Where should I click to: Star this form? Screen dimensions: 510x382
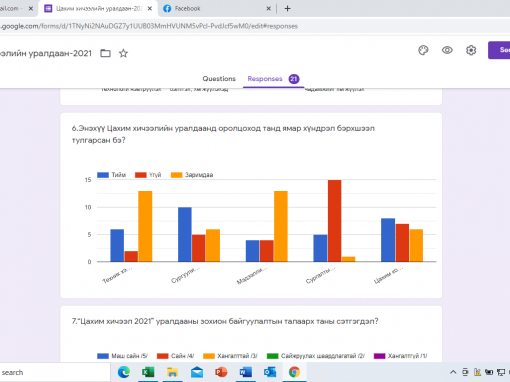[123, 53]
